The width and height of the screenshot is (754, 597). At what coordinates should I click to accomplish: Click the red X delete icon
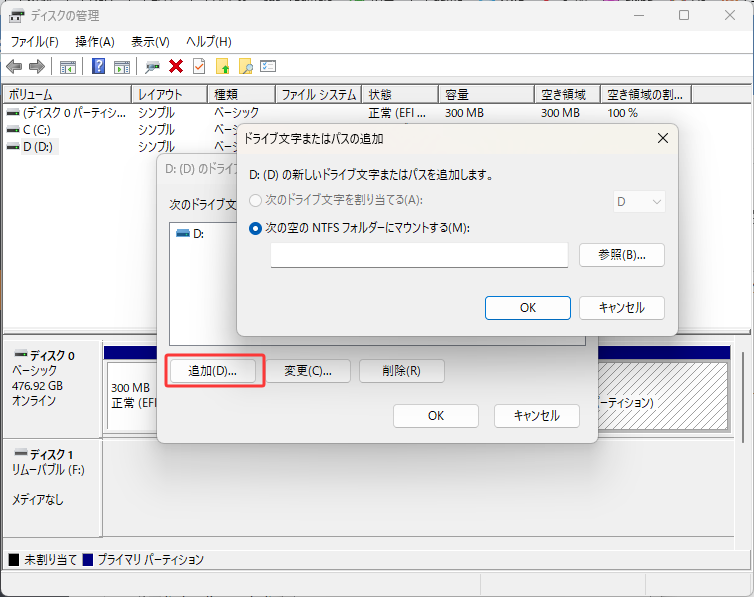(176, 66)
